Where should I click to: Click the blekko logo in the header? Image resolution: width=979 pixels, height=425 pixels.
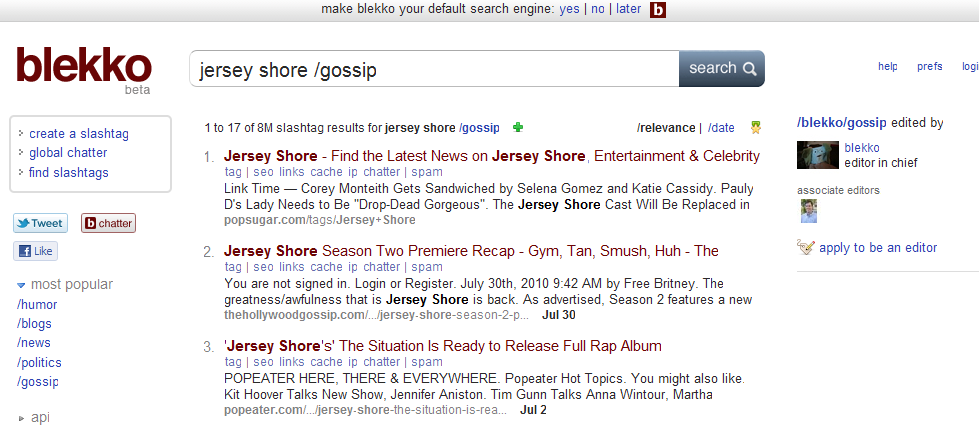coord(84,67)
